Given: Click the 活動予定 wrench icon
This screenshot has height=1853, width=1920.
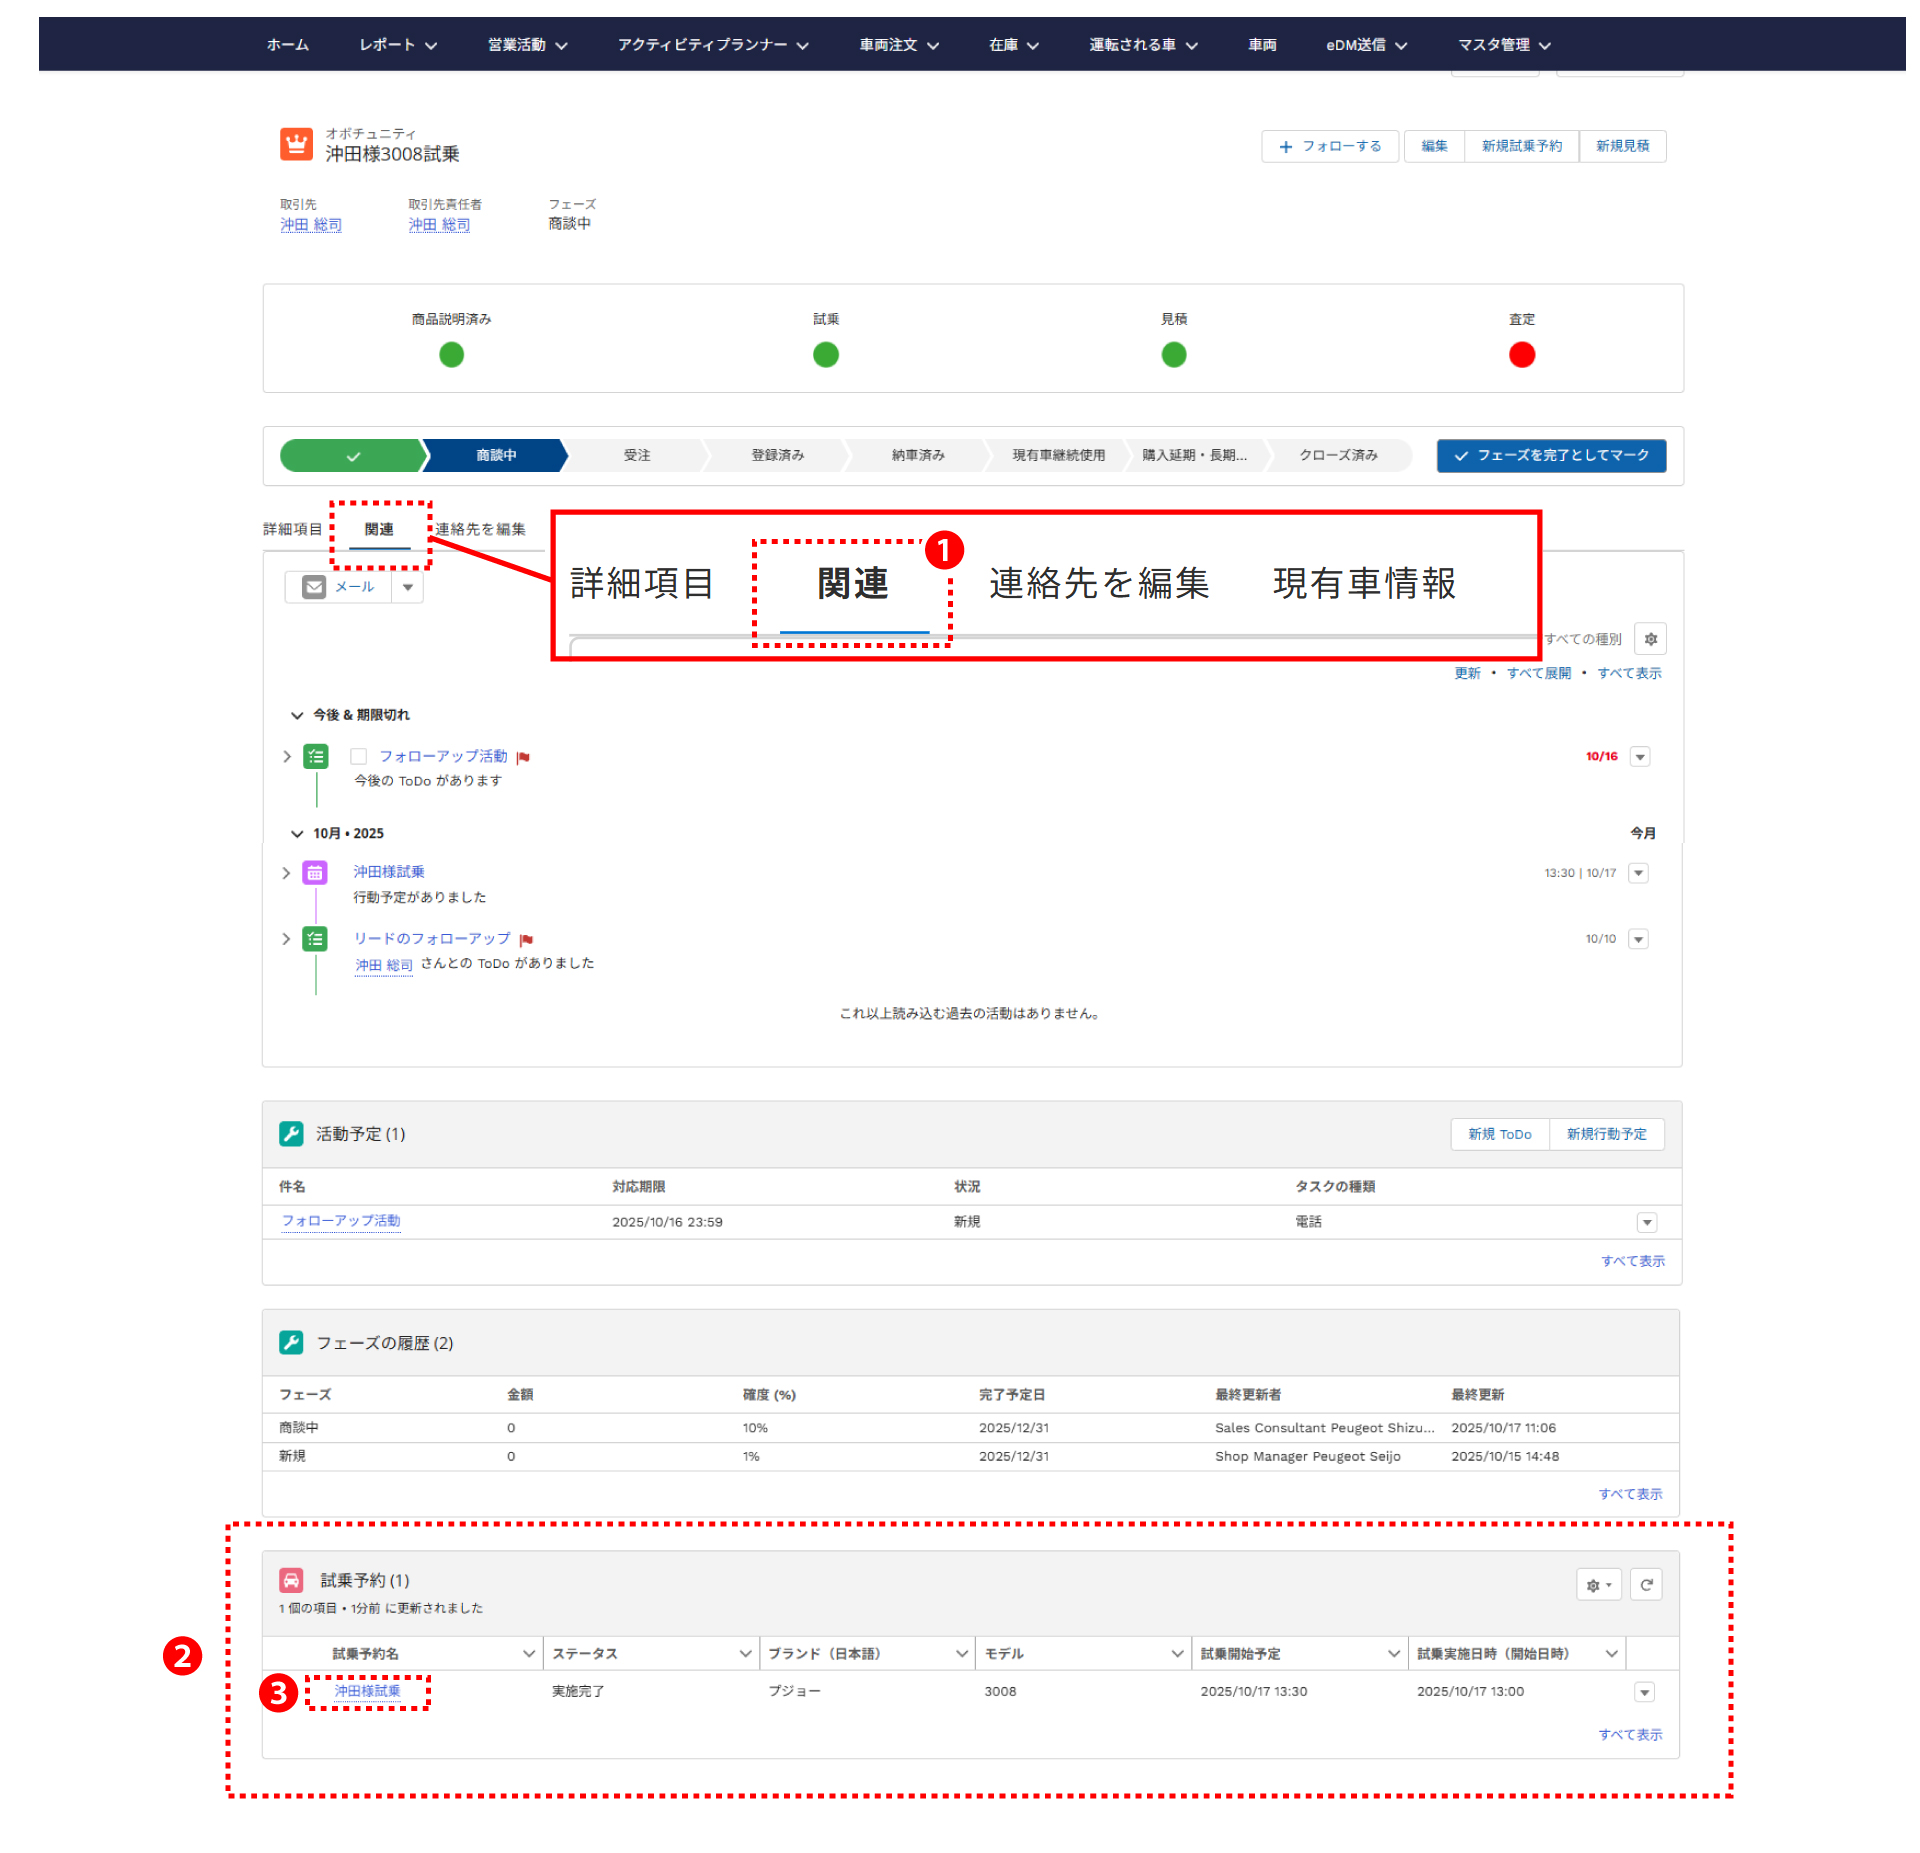Looking at the screenshot, I should pos(291,1133).
